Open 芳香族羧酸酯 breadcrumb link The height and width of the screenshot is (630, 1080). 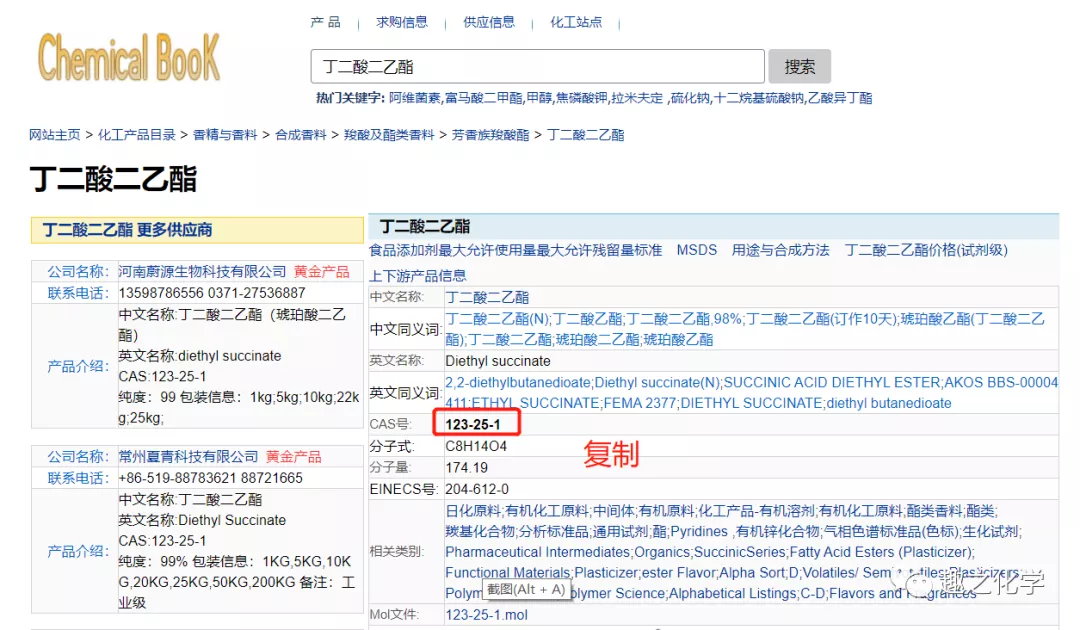coord(490,135)
